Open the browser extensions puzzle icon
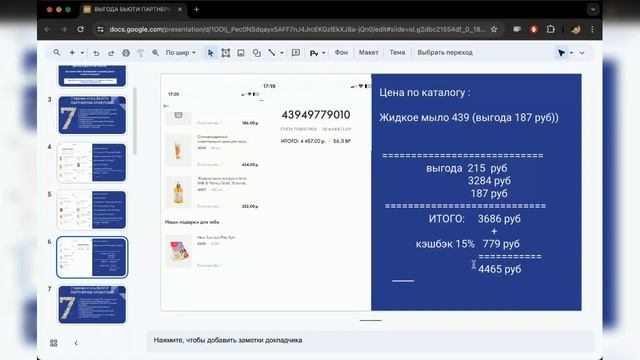640x360 pixels. 551,29
